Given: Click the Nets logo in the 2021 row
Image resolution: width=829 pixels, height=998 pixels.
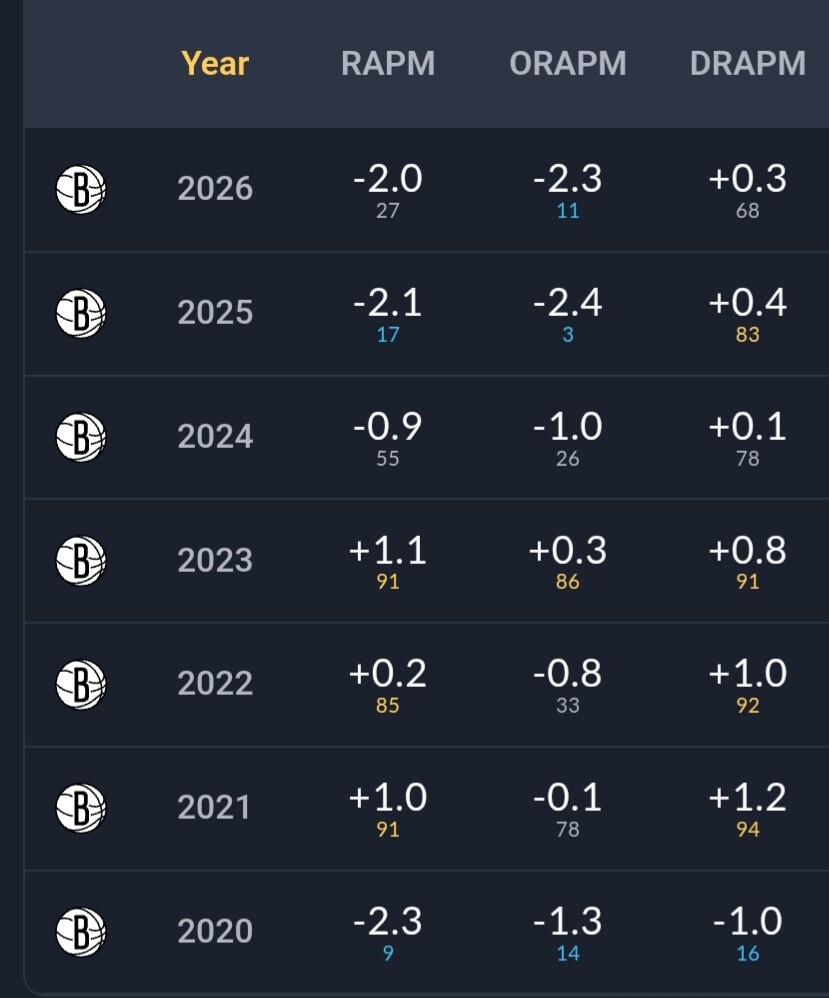Looking at the screenshot, I should click(81, 808).
